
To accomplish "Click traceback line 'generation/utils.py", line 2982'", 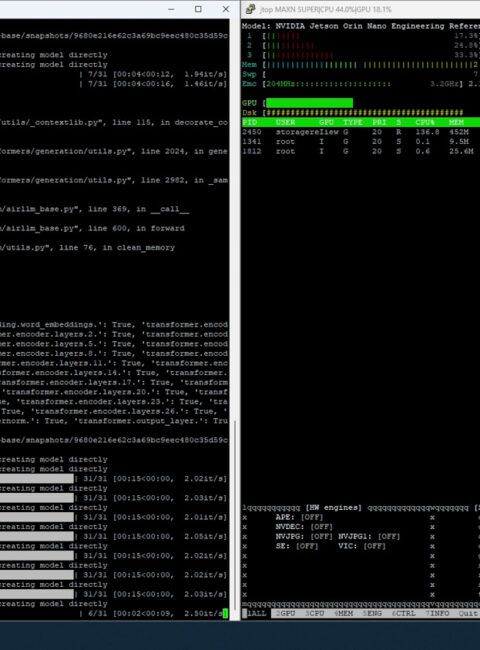I will click(114, 180).
